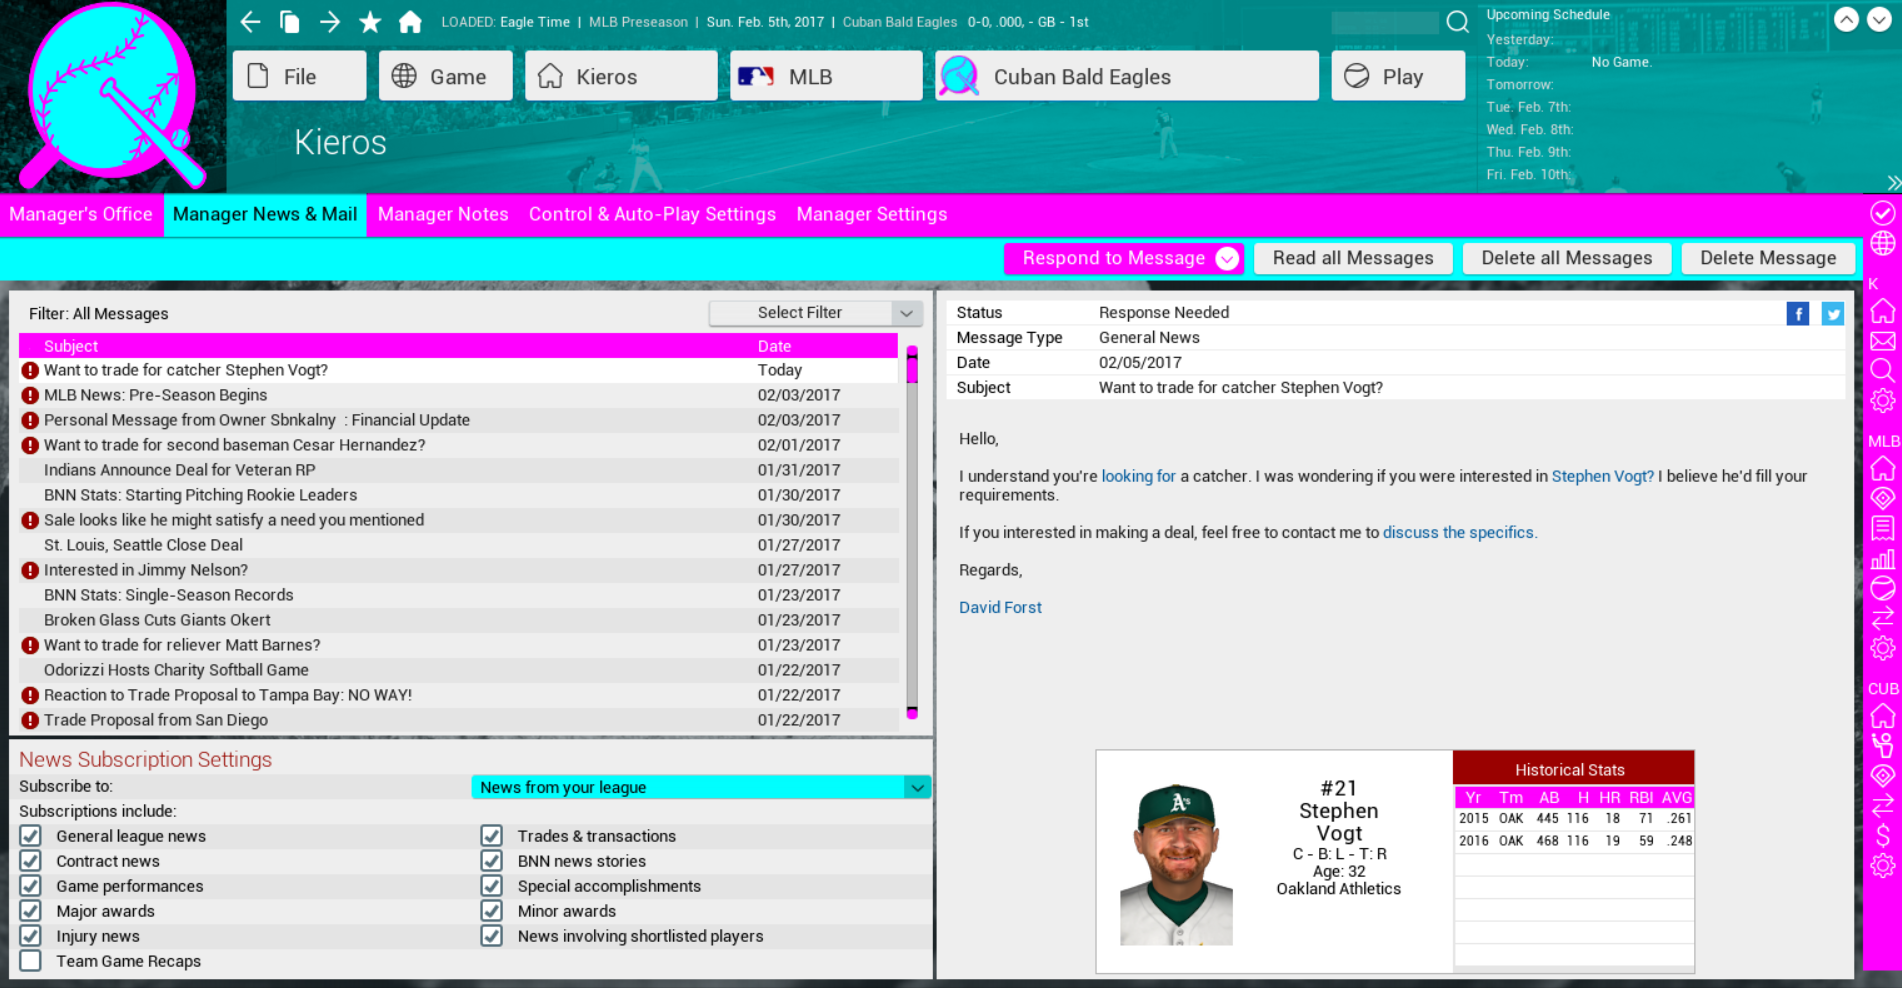Enable Team Game Recaps checkbox
Screen dimensions: 1902x988
click(31, 961)
